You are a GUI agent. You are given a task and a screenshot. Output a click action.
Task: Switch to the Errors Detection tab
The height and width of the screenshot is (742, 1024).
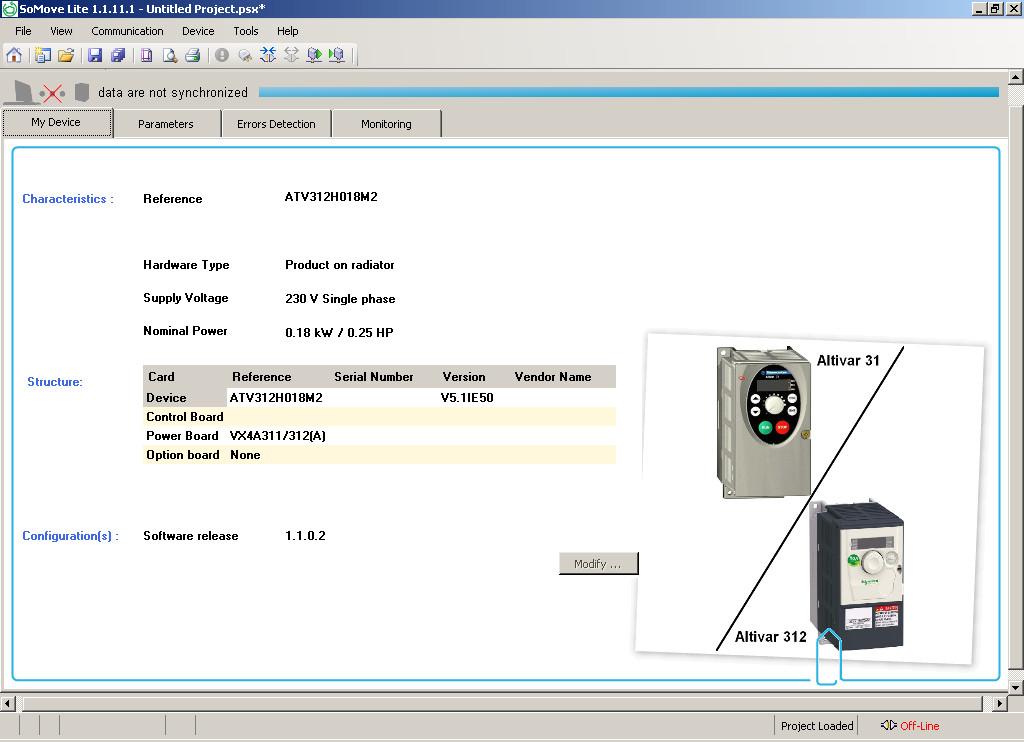(x=276, y=124)
